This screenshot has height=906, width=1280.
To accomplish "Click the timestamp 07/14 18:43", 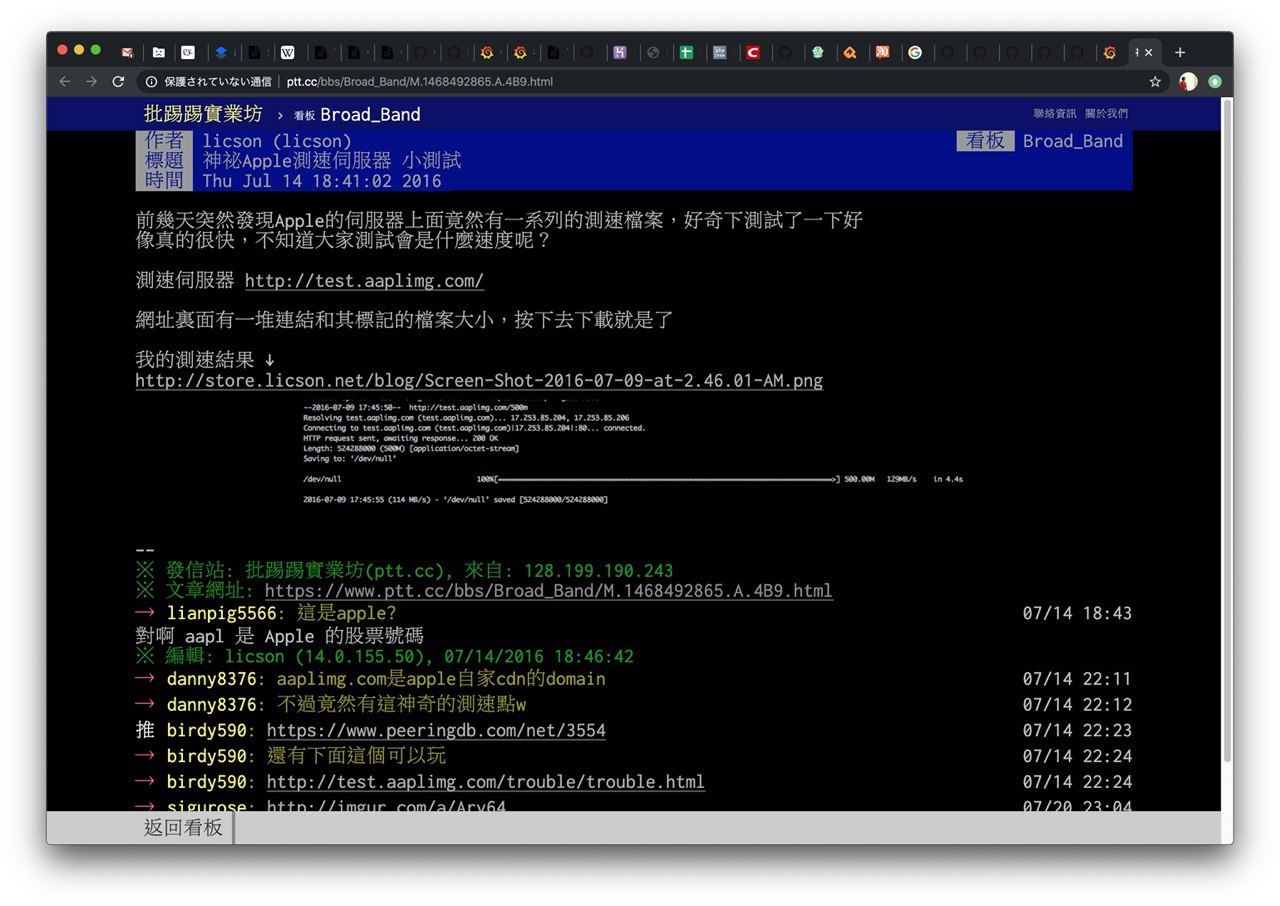I will (1077, 613).
